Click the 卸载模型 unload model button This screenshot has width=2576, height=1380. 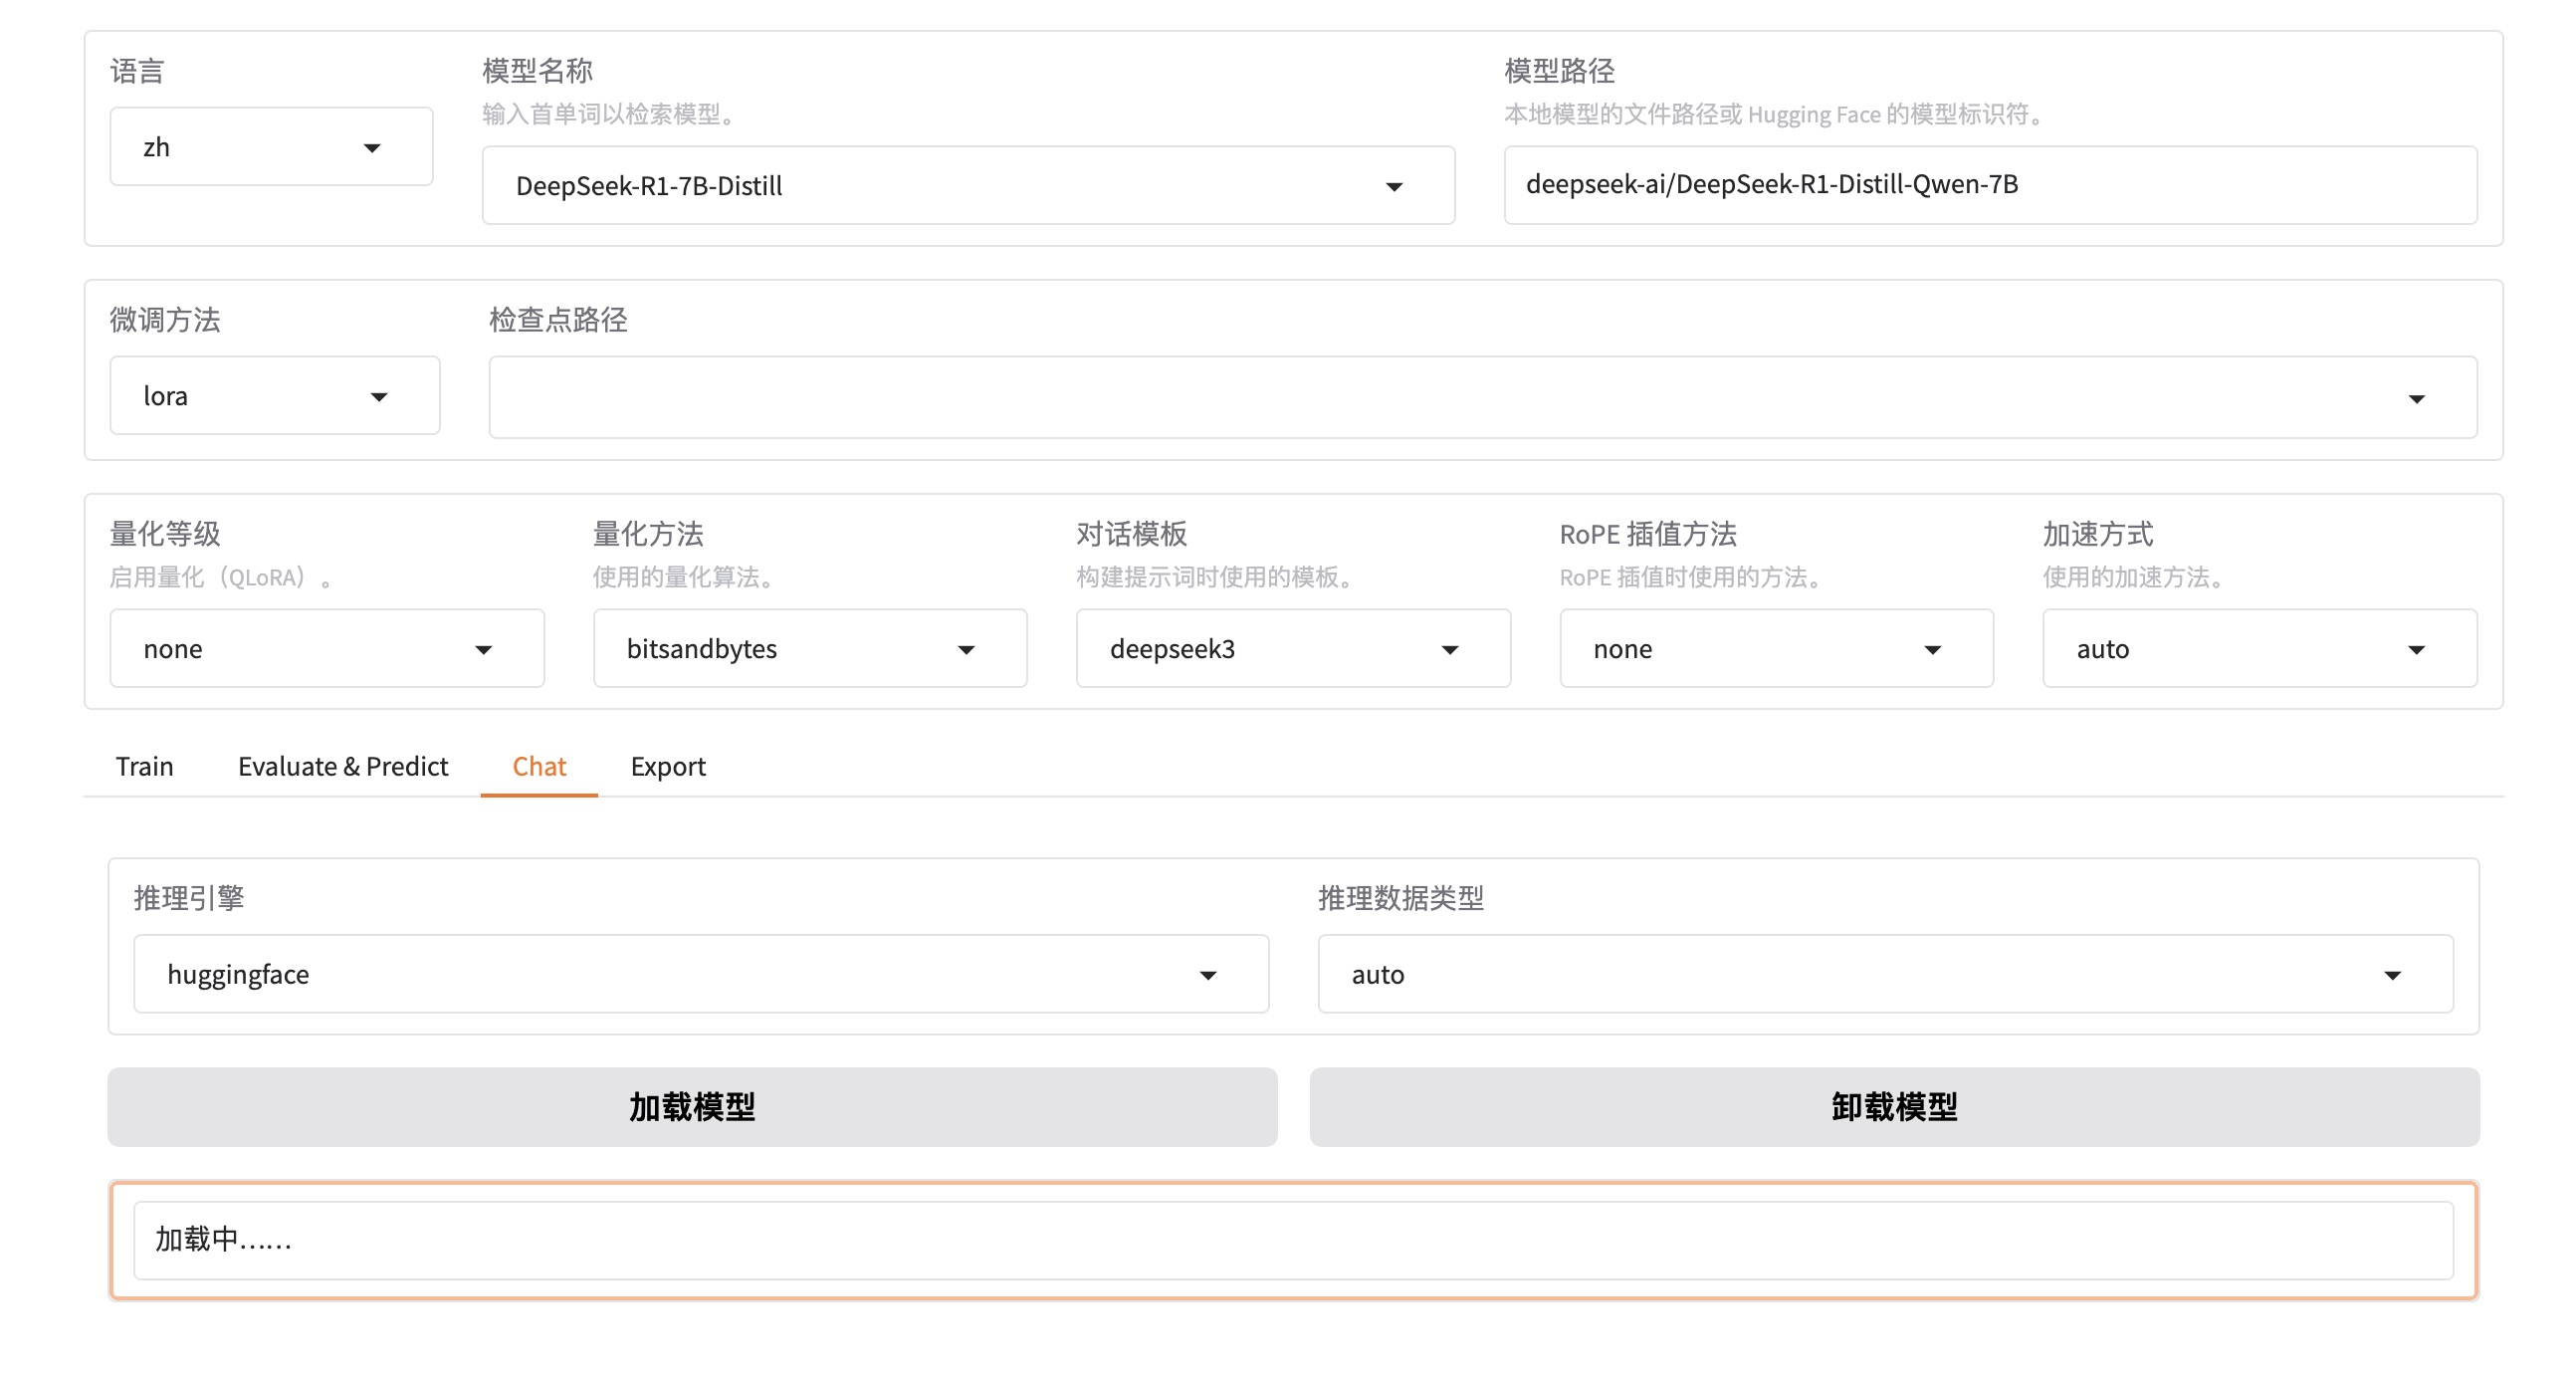[x=1893, y=1107]
